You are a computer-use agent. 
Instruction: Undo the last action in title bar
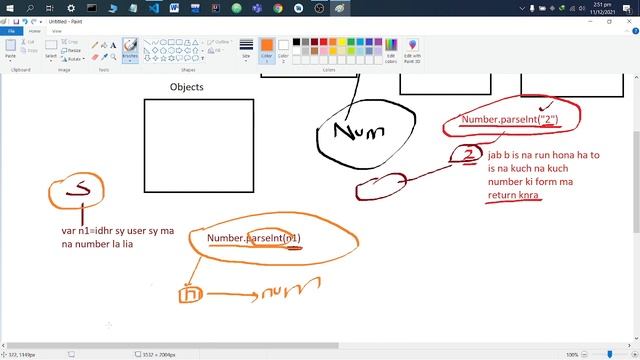click(25, 22)
